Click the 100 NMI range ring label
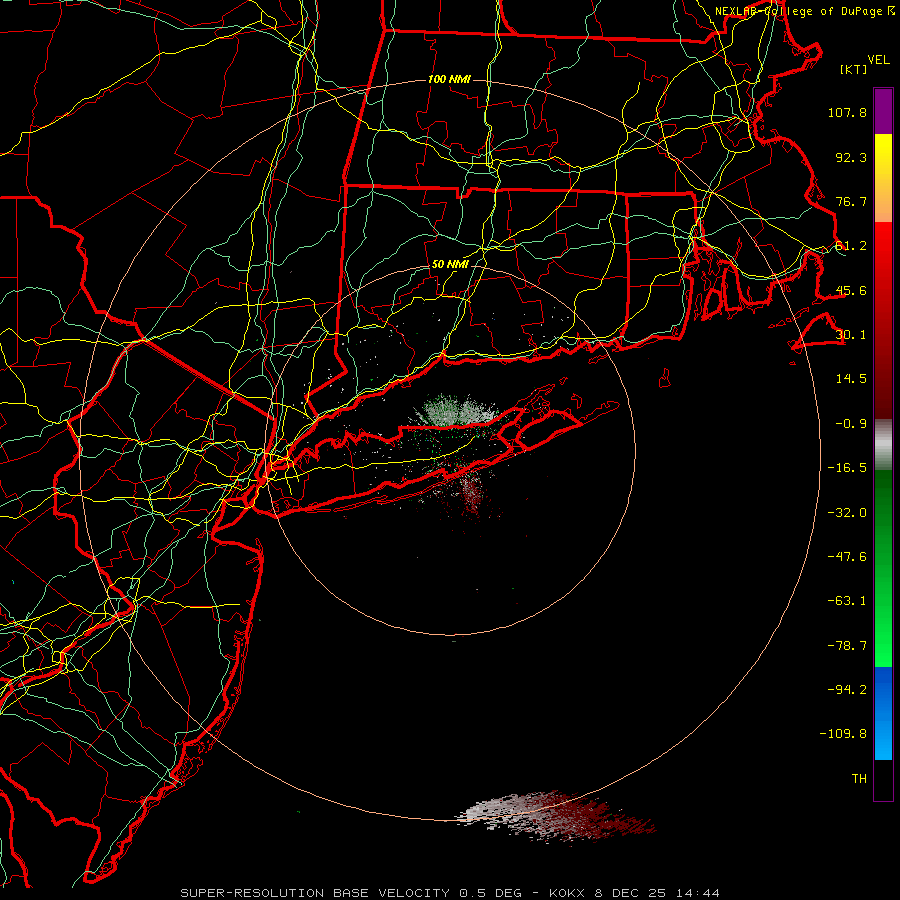Viewport: 900px width, 900px height. click(x=449, y=79)
